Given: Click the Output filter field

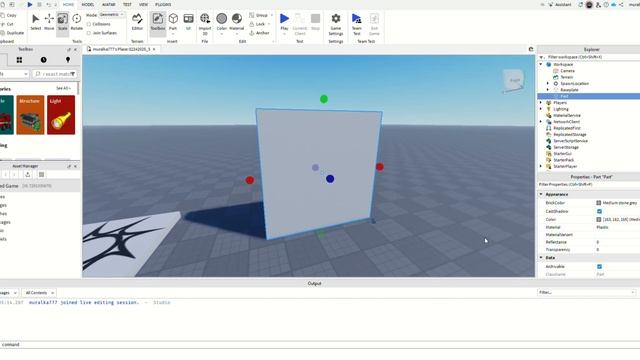Looking at the screenshot, I should click(587, 293).
